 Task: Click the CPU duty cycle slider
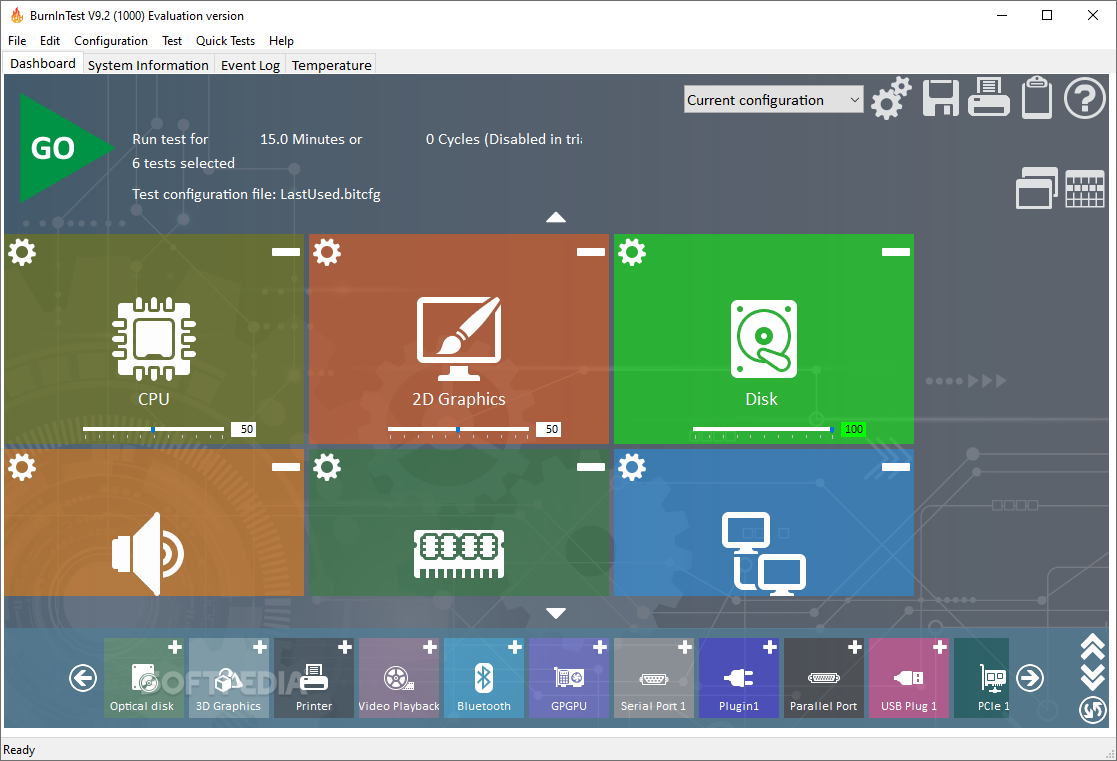pos(153,430)
